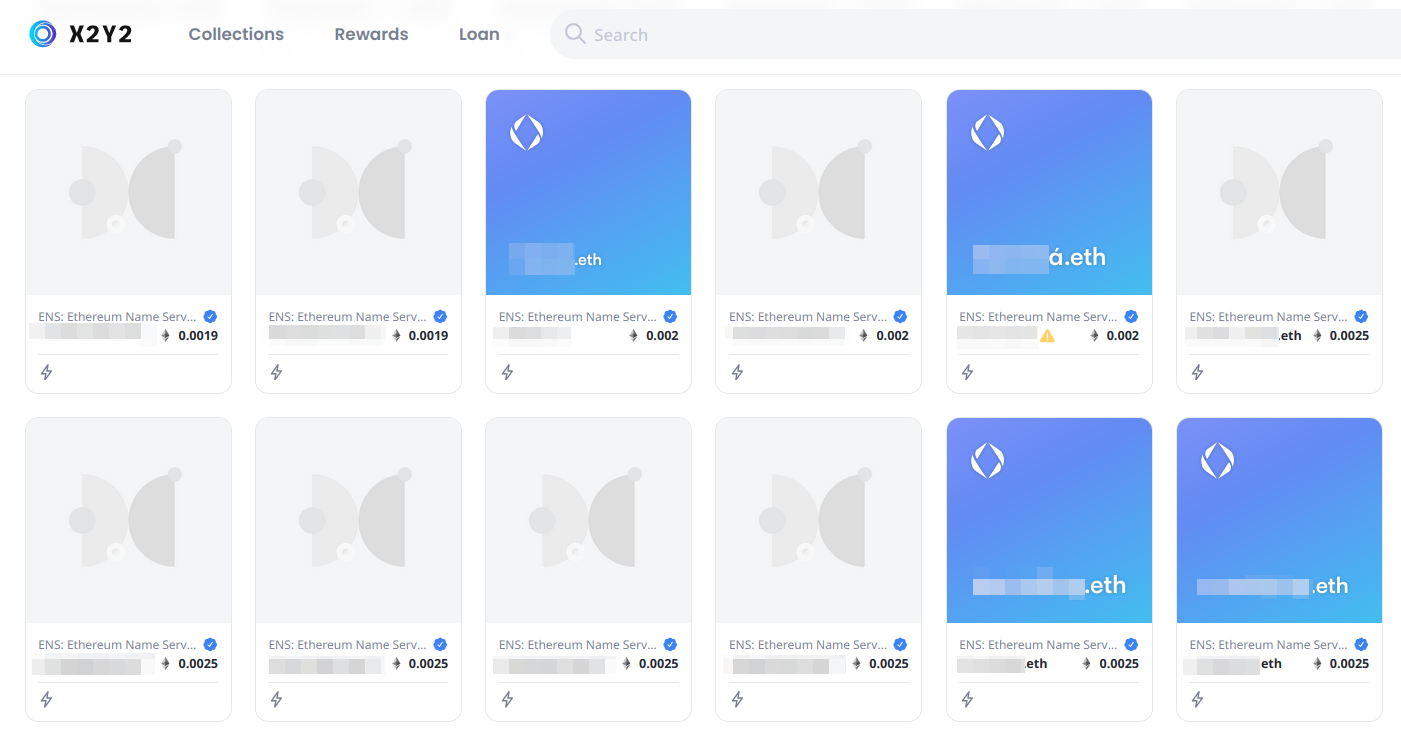Viewport: 1401px width, 737px height.
Task: Click the ENS logo on the á.eth card
Action: tap(987, 132)
